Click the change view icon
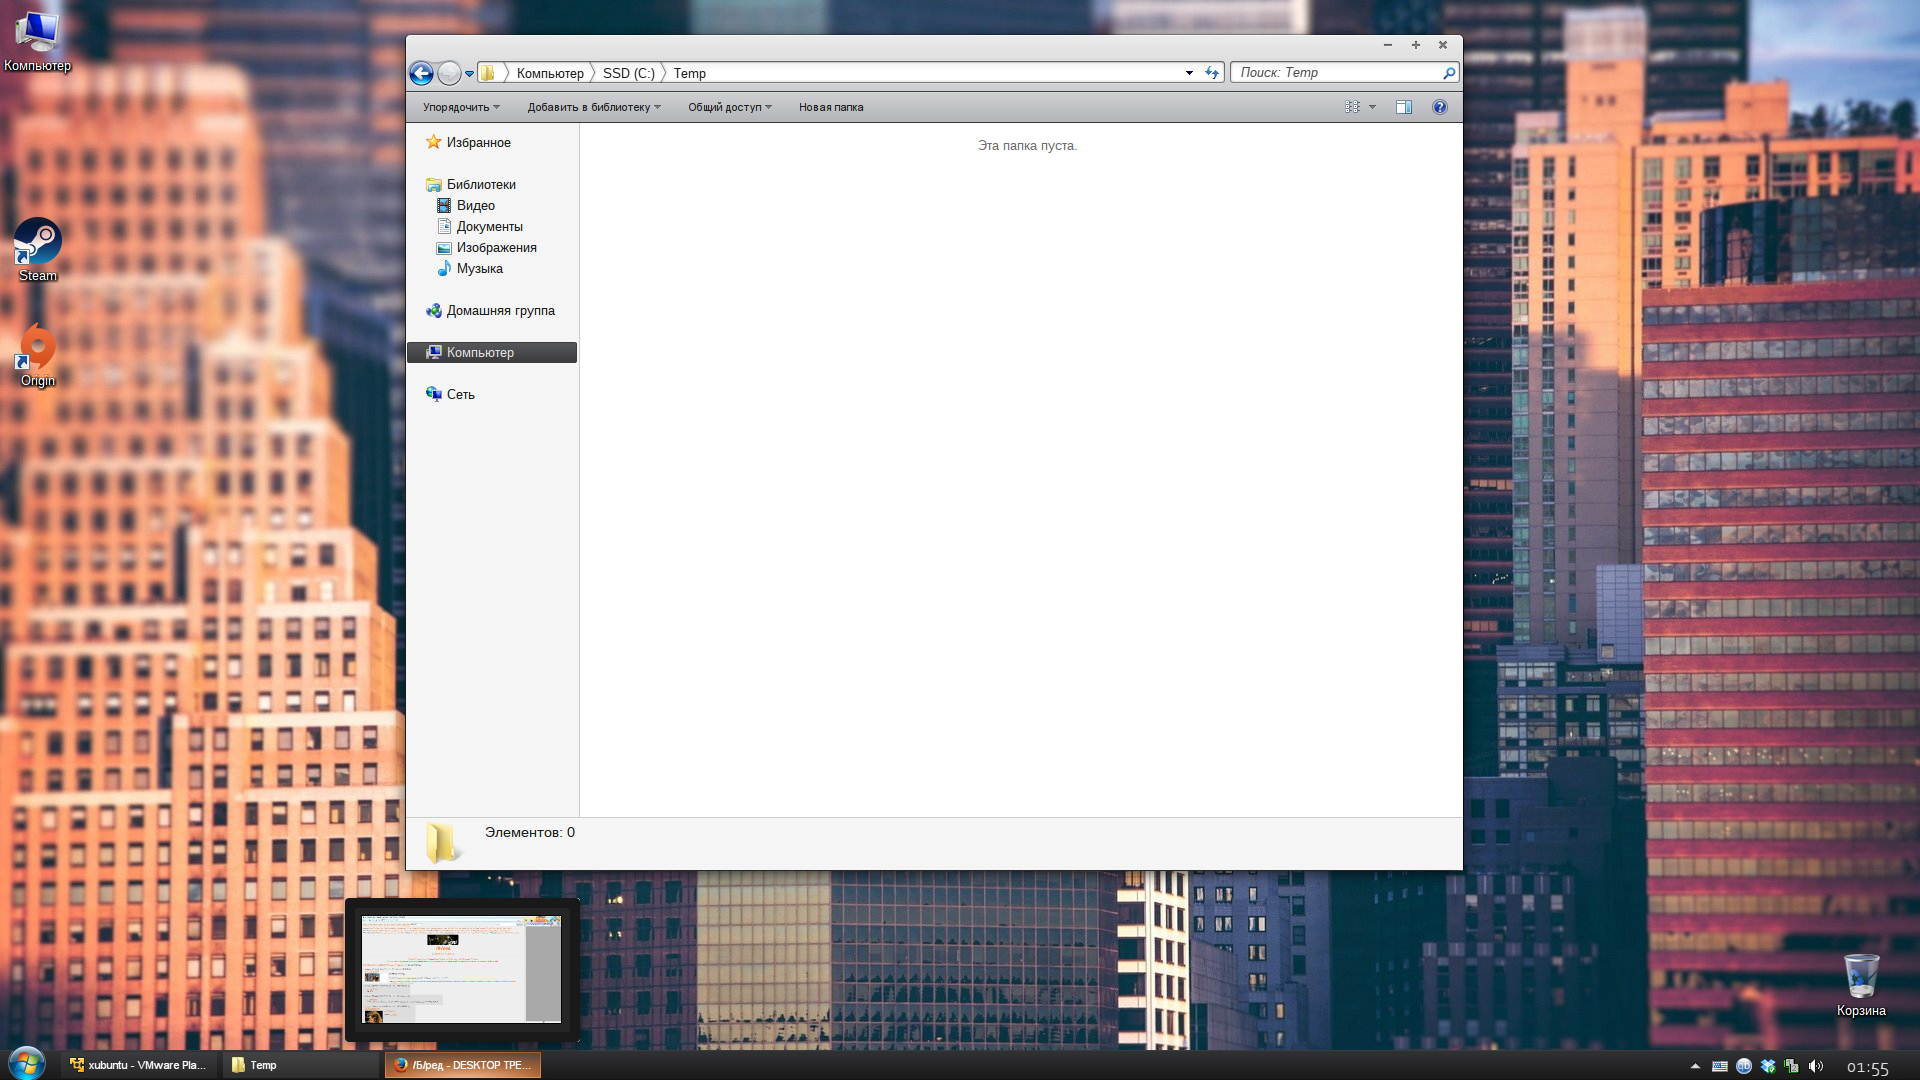The height and width of the screenshot is (1080, 1920). 1352,107
